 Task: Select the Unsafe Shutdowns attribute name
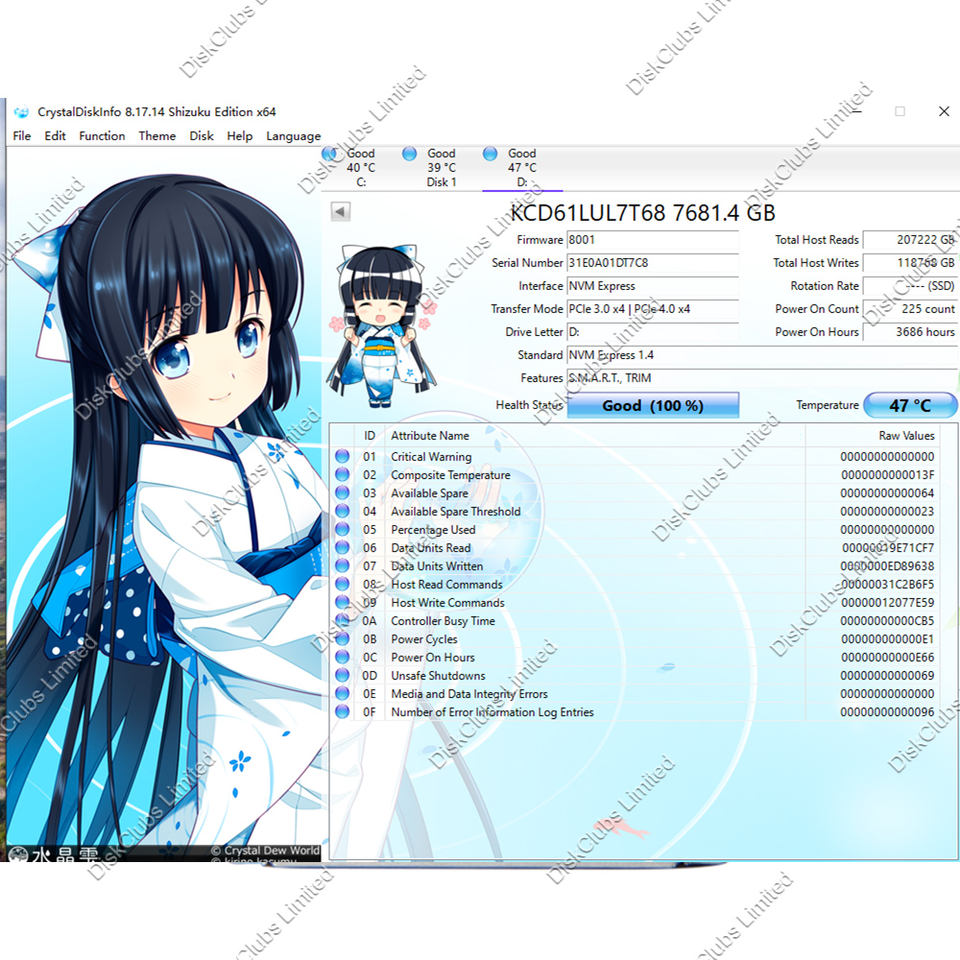tap(438, 676)
